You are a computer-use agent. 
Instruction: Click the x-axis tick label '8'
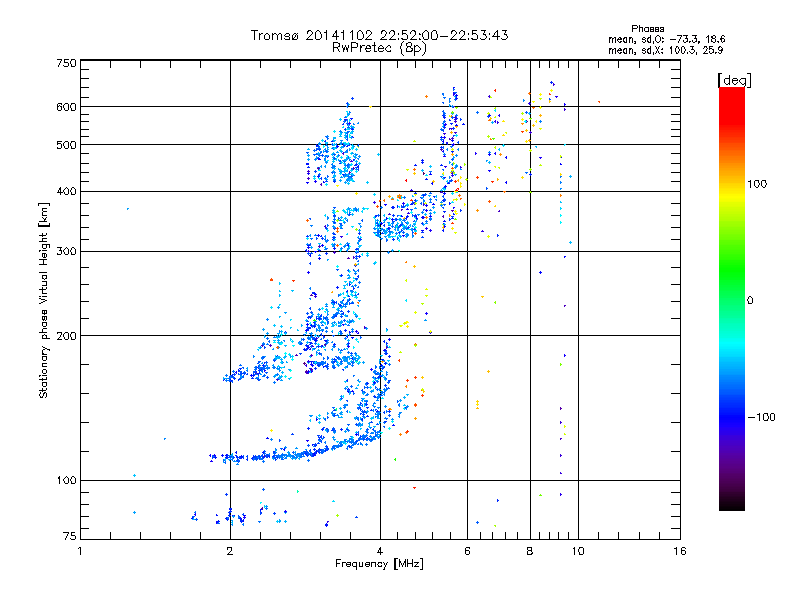coord(530,551)
